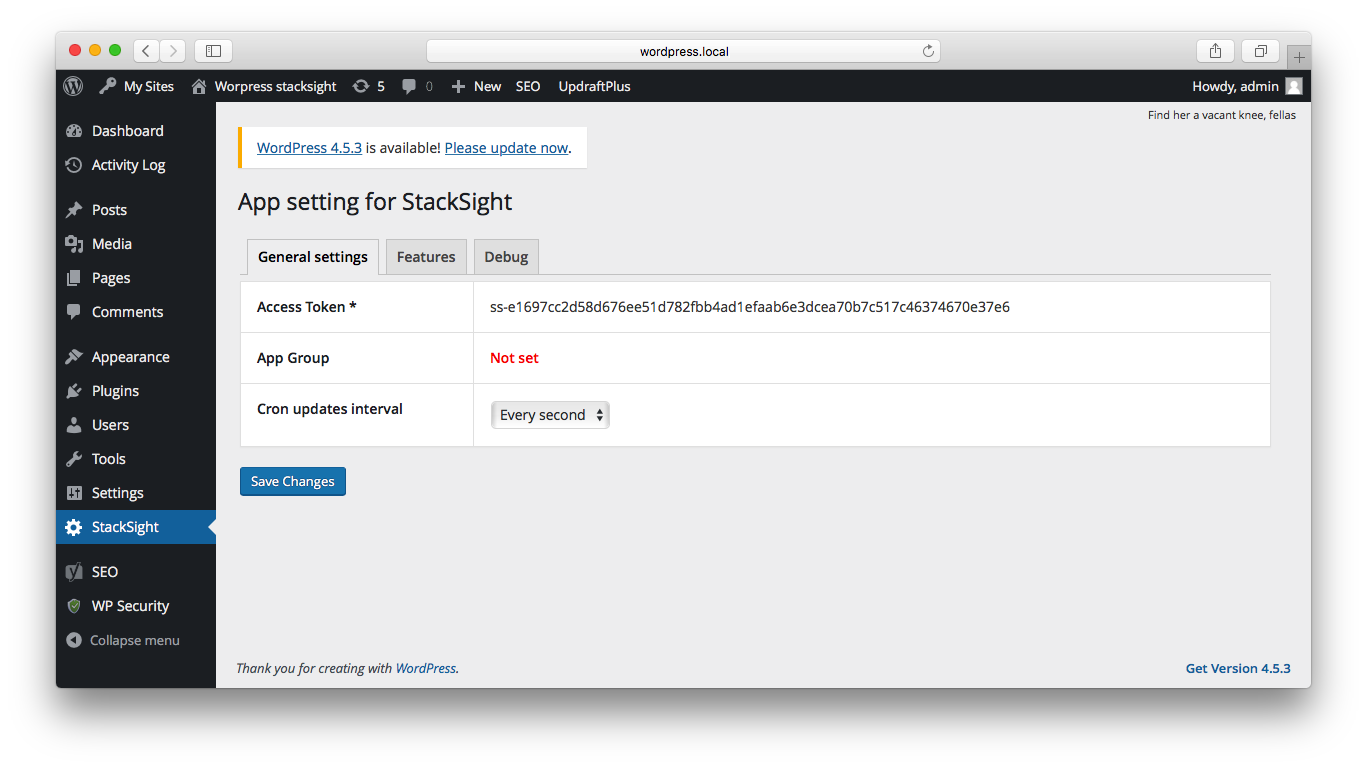Open Activity Log label in the sidebar

tap(129, 165)
